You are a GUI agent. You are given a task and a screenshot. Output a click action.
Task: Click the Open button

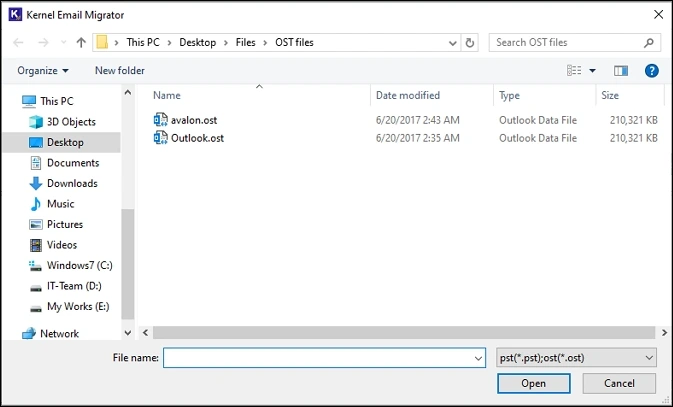(534, 383)
